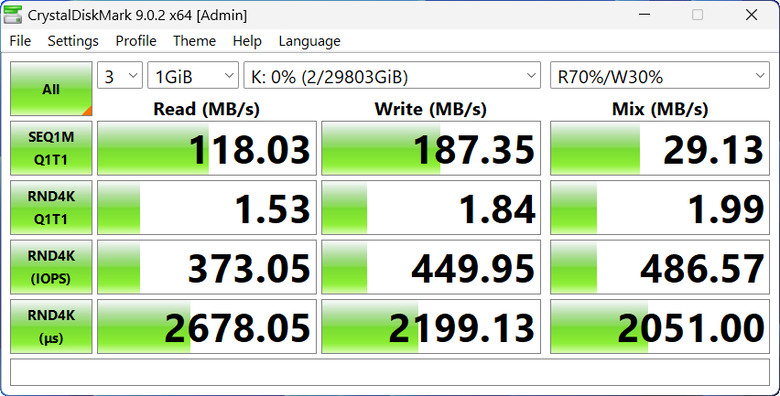Open the R70%/W30% mix ratio dropdown
This screenshot has width=780, height=396.
point(660,76)
